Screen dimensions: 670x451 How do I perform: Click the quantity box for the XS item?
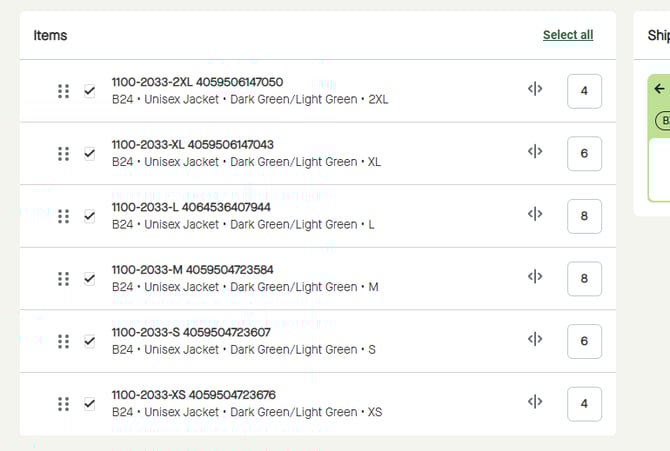(584, 404)
